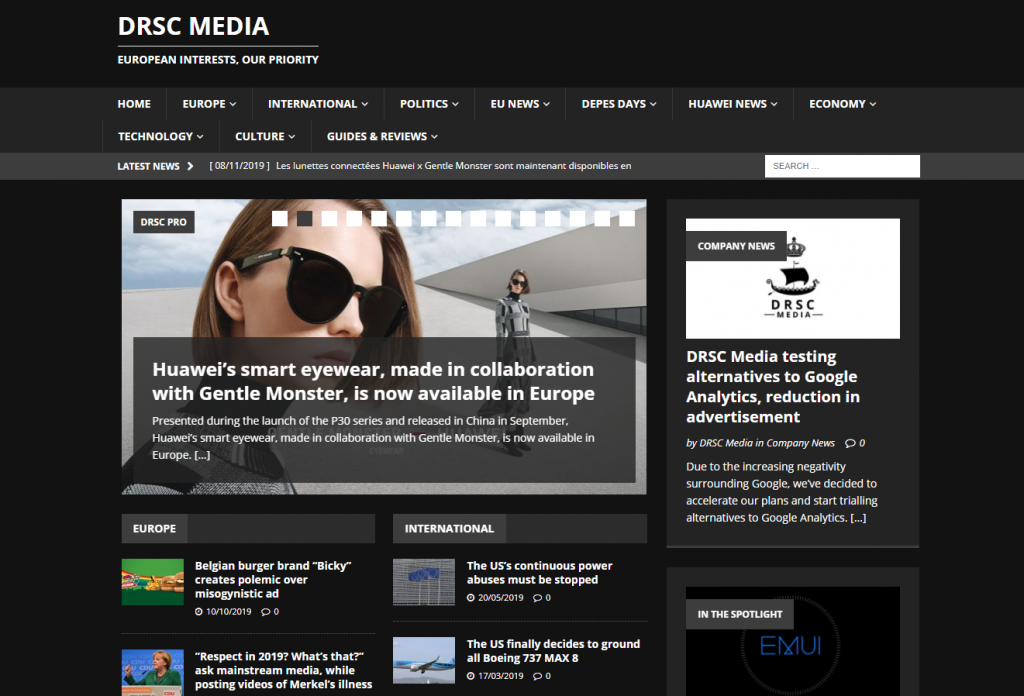
Task: Expand the Culture dropdown chevron
Action: tap(291, 137)
